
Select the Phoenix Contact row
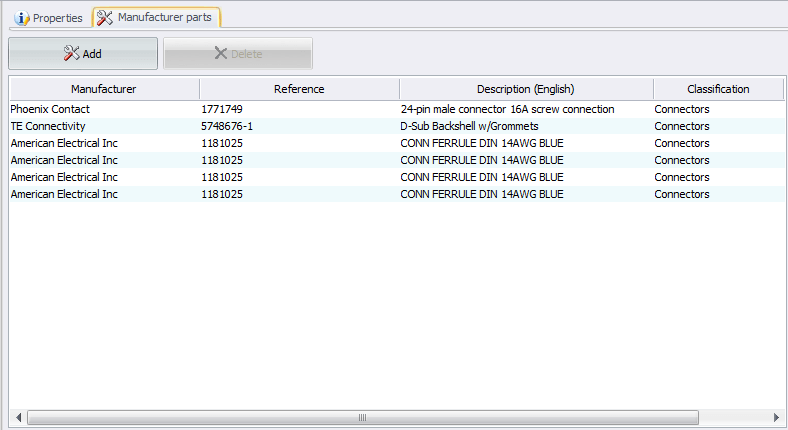pos(397,109)
